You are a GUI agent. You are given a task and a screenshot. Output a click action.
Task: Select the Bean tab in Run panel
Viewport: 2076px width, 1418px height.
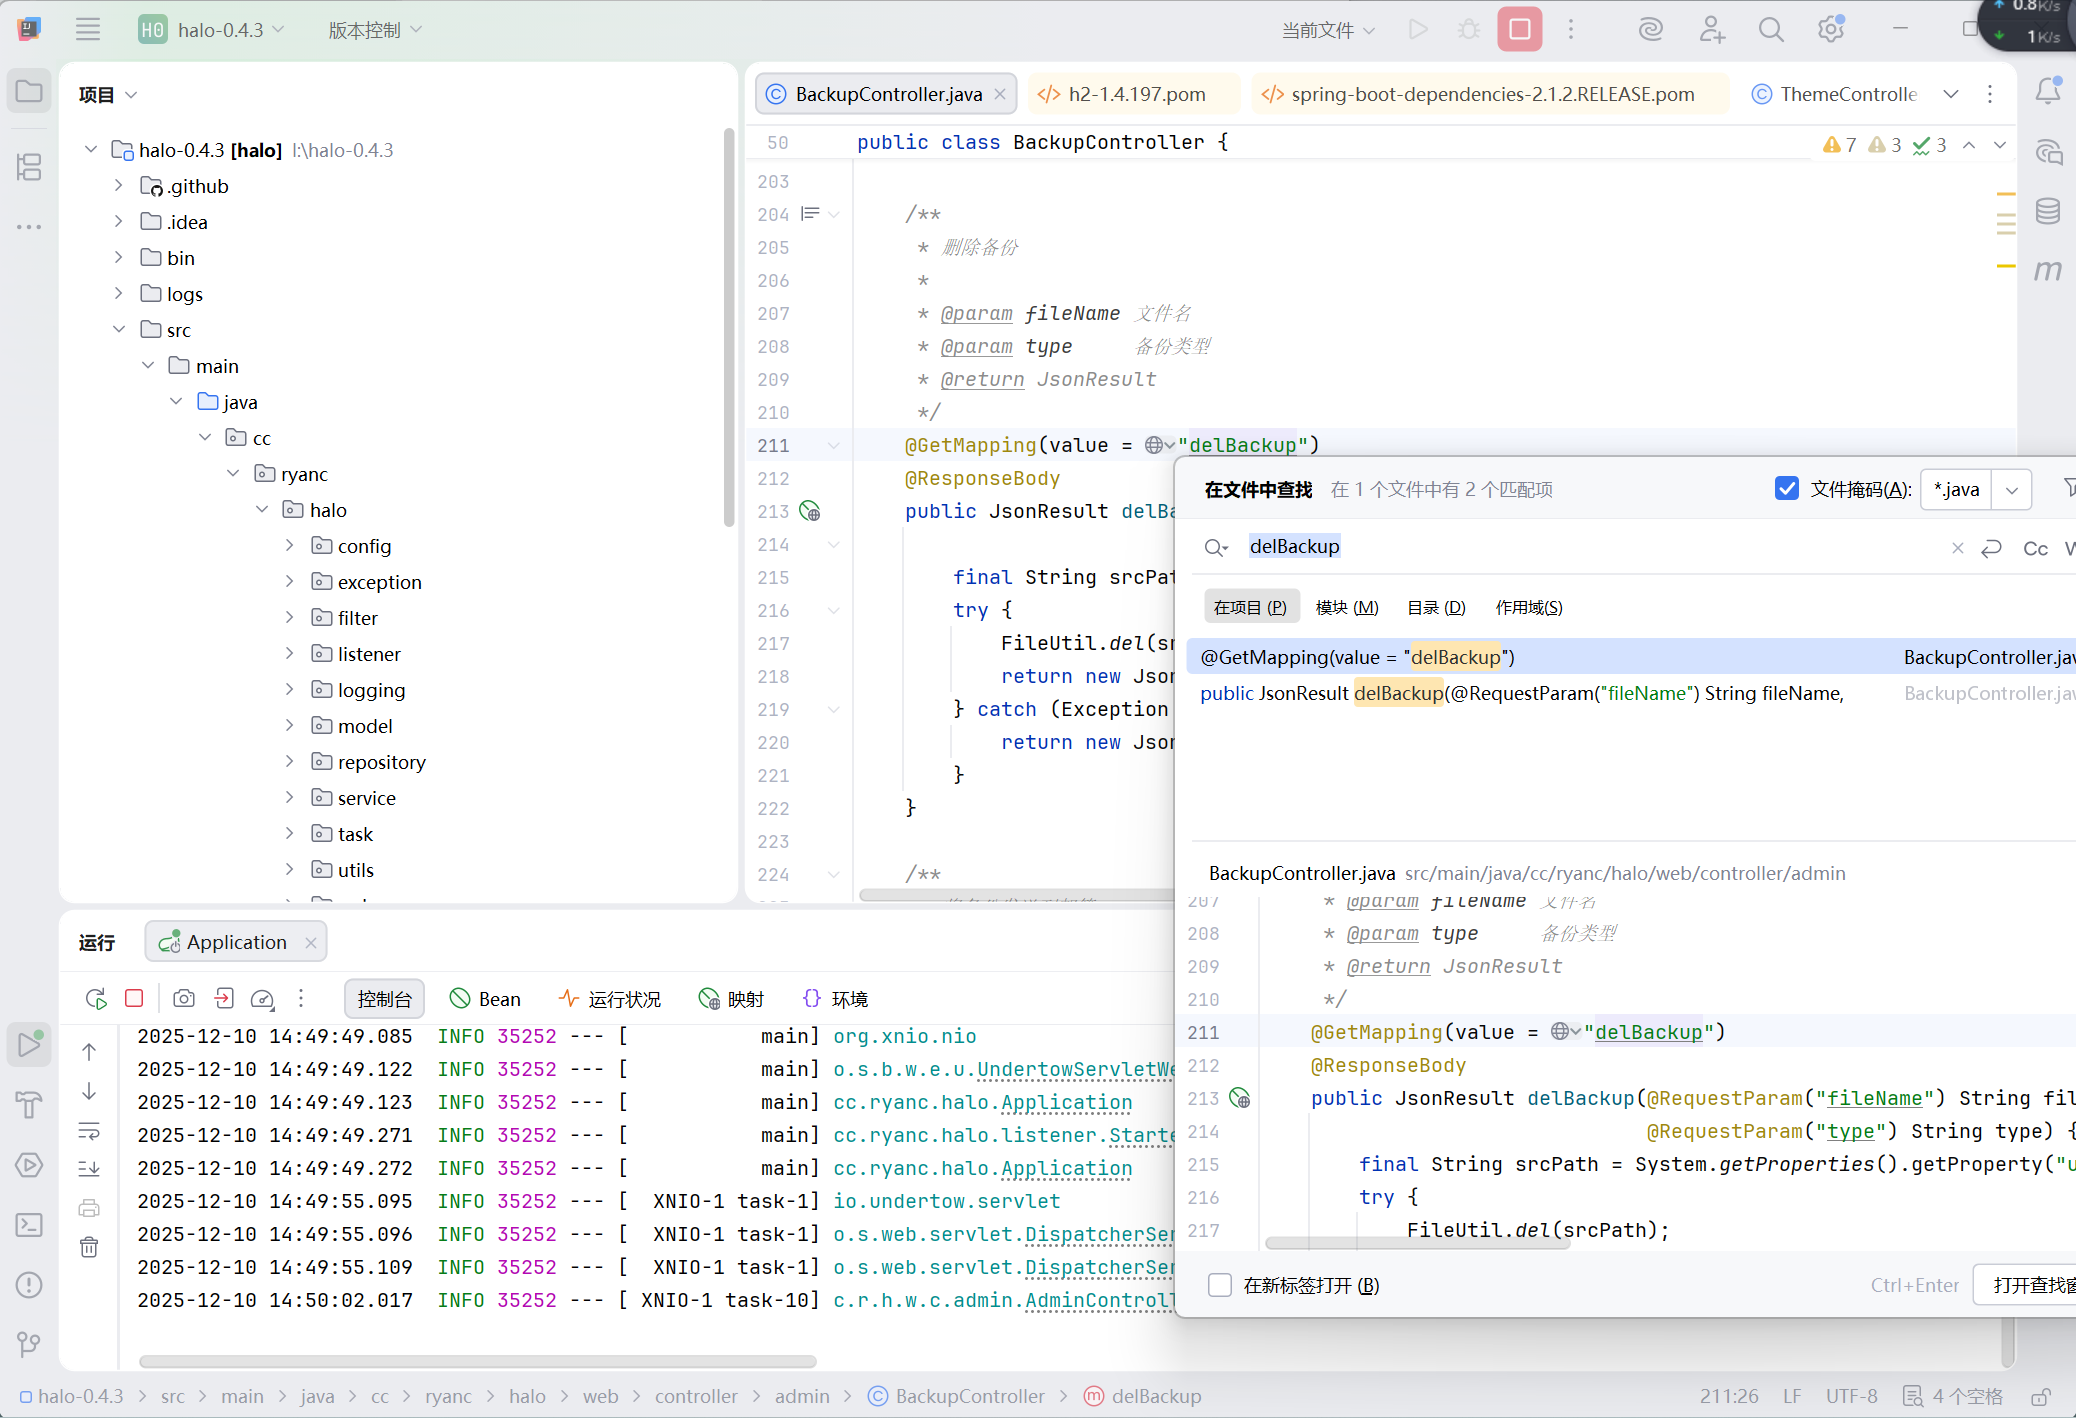click(486, 998)
